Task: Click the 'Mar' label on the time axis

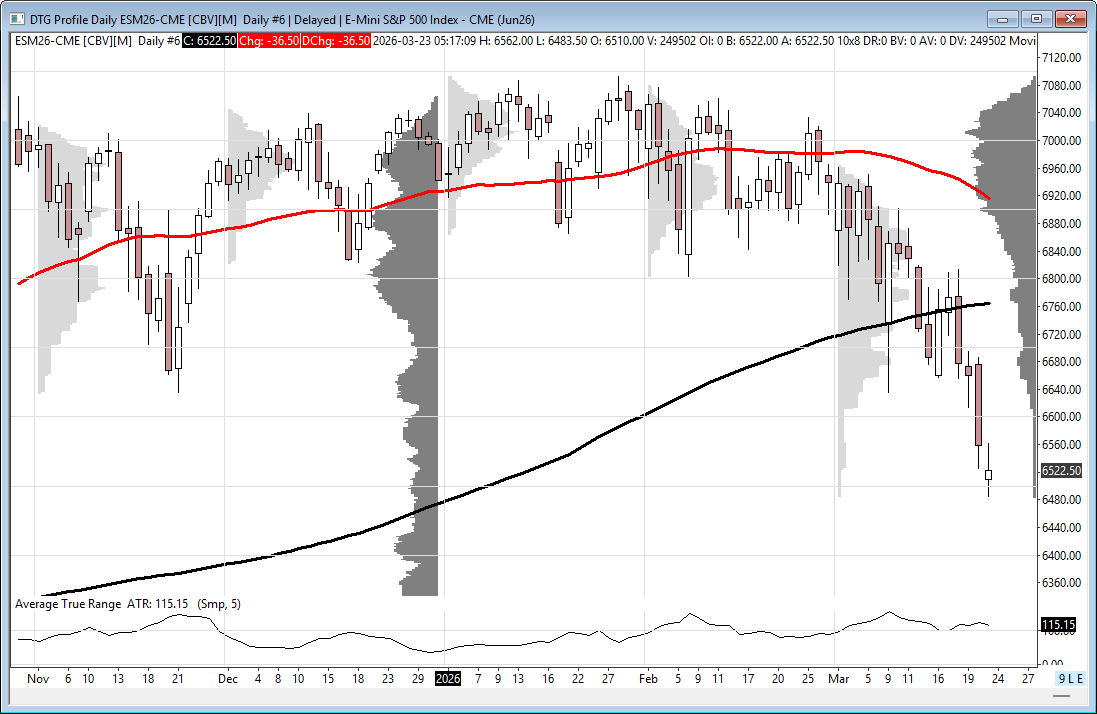Action: tap(837, 678)
